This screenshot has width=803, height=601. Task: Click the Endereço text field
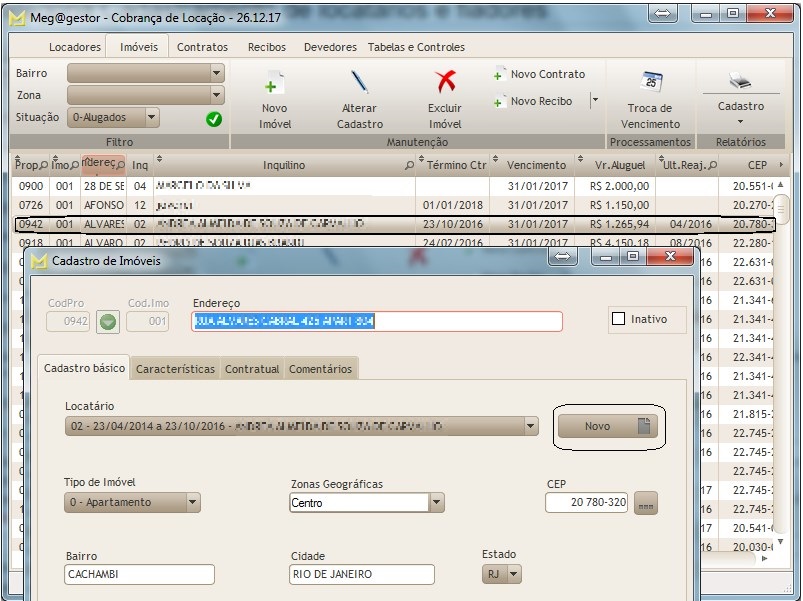(377, 322)
